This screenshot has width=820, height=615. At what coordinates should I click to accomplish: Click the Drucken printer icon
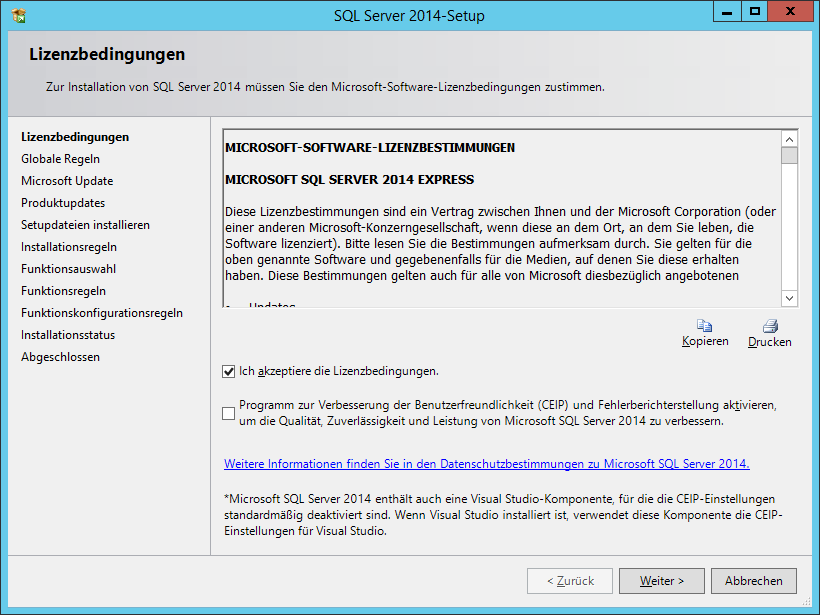769,326
